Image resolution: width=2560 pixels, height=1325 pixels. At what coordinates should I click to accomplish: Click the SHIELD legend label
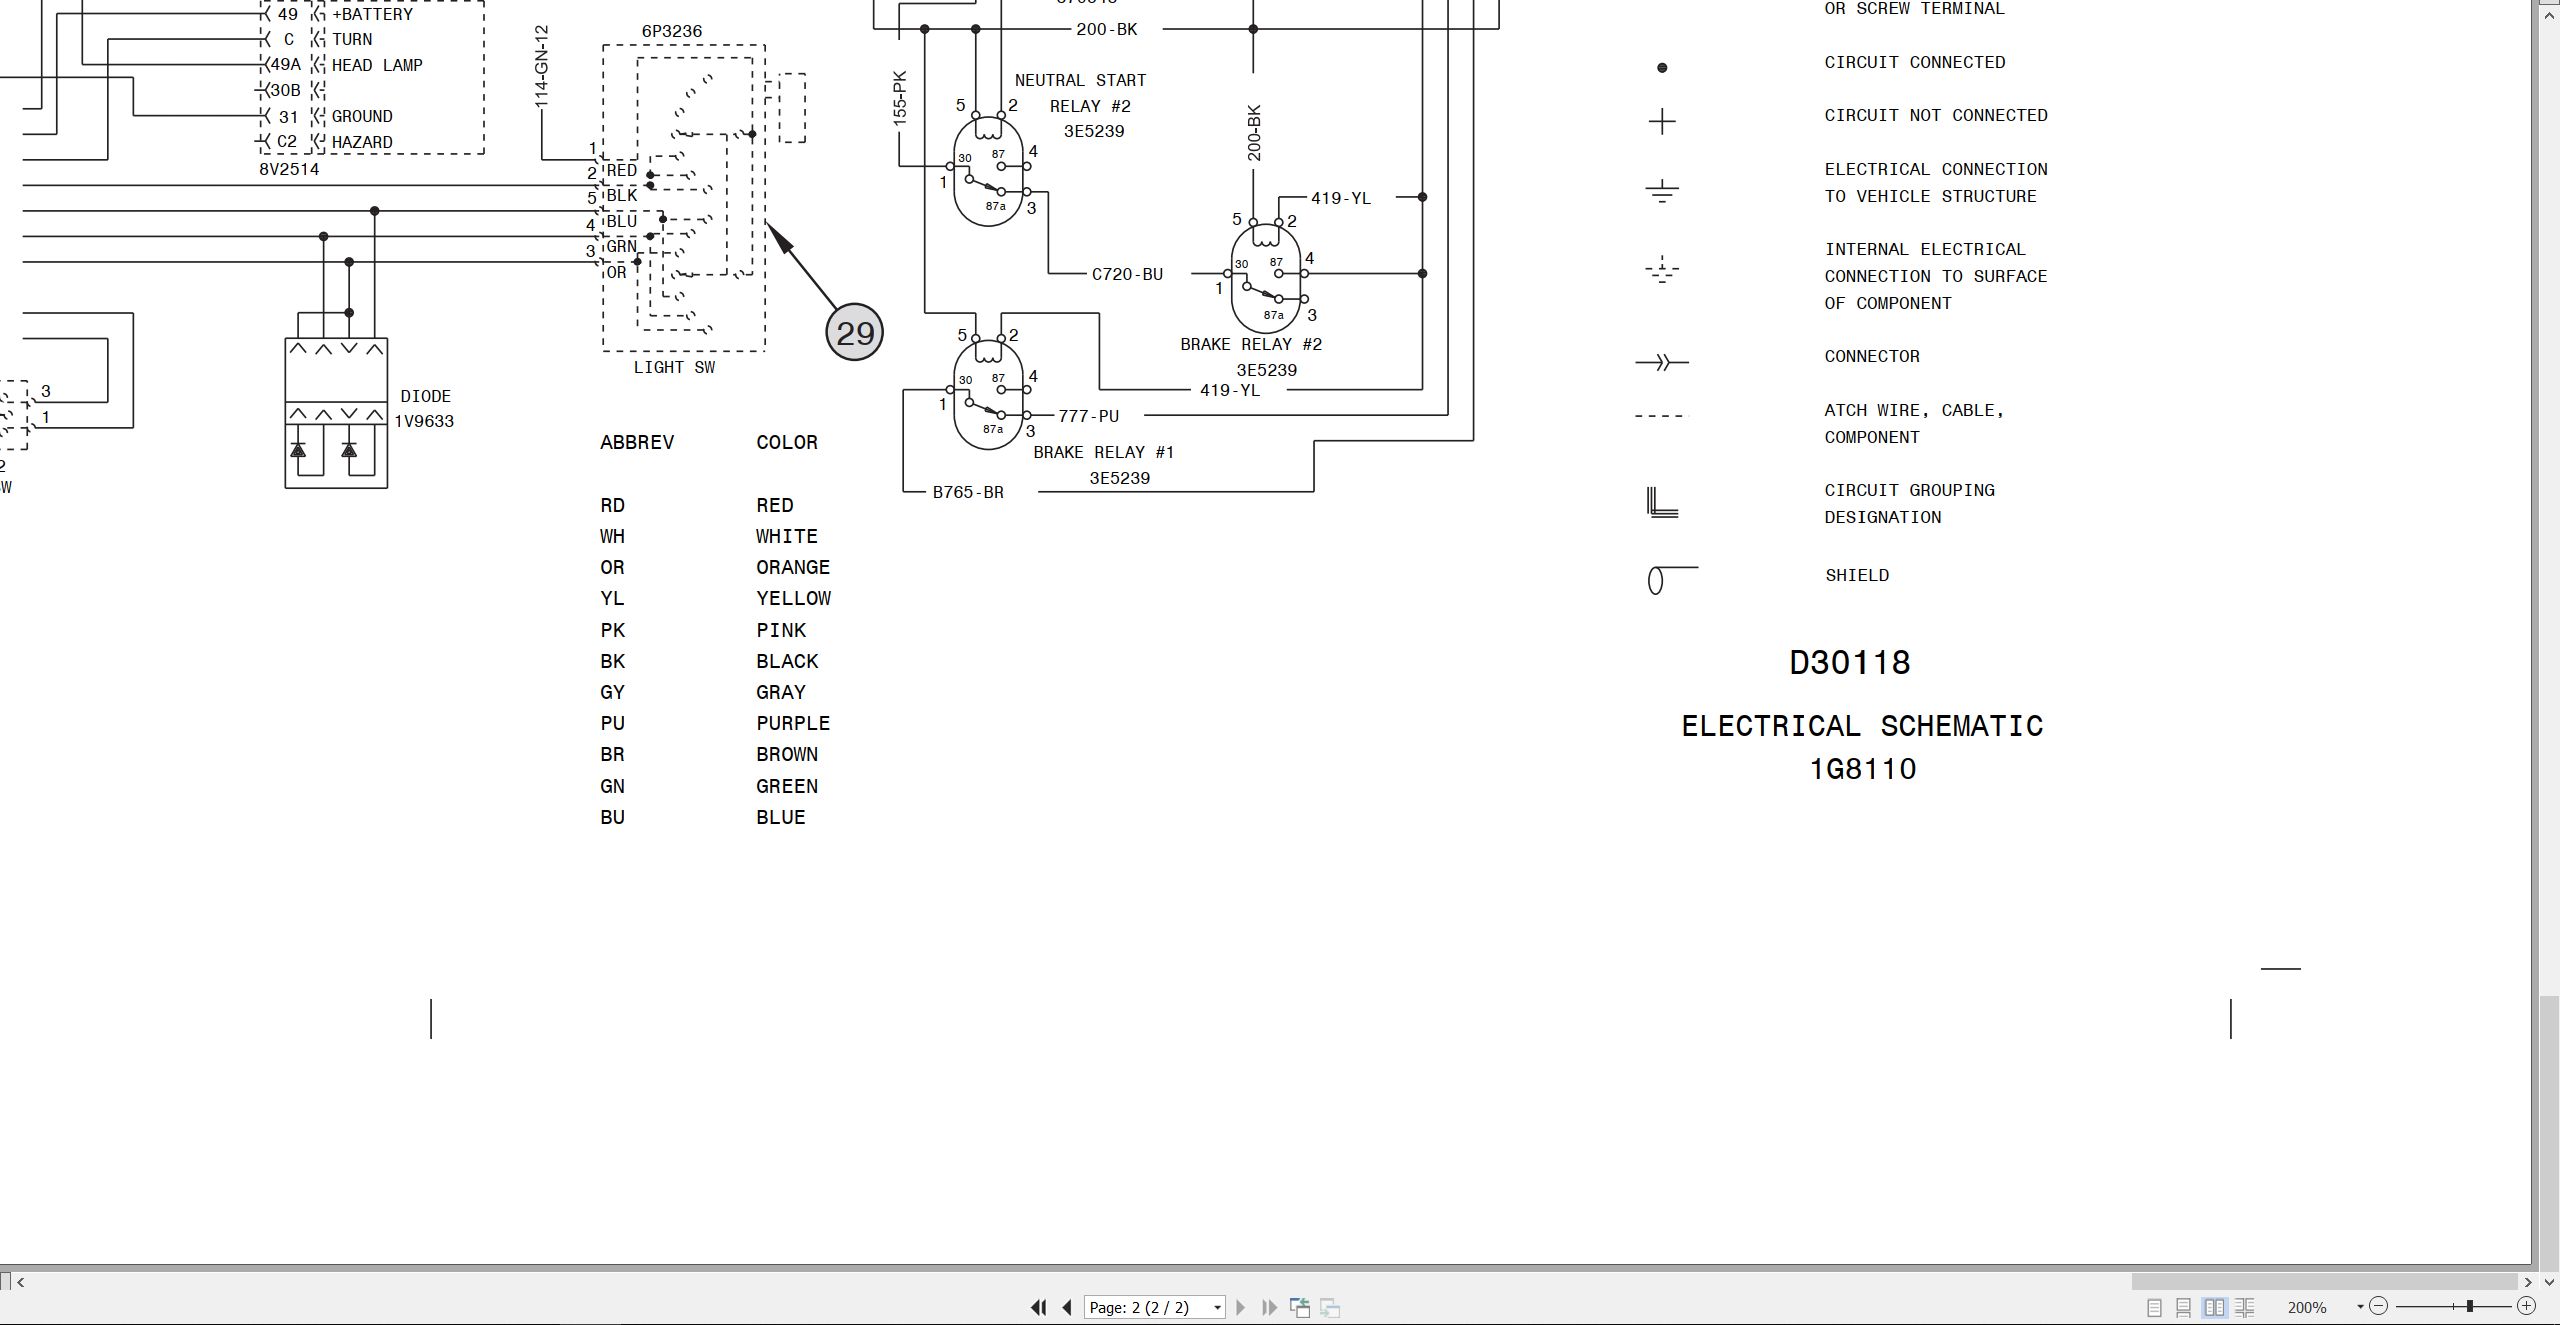tap(1857, 575)
